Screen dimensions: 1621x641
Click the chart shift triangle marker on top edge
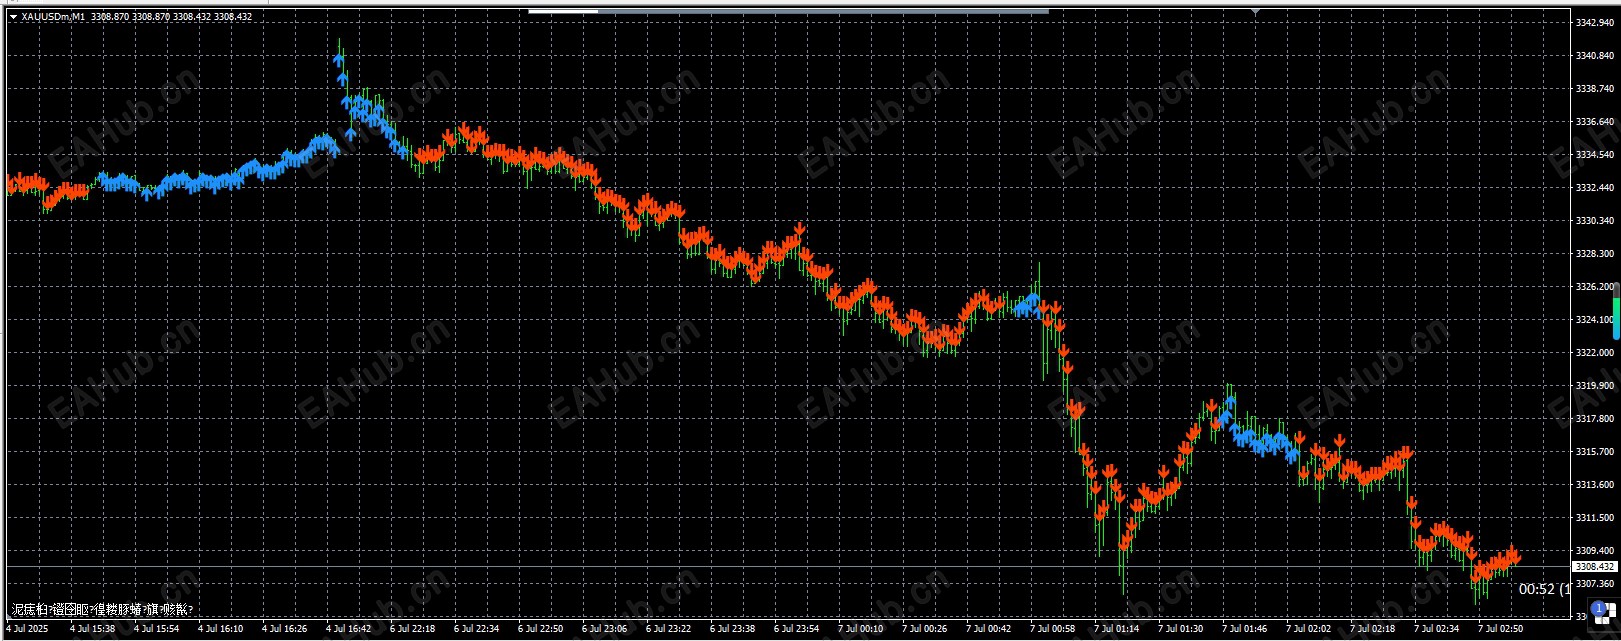[x=1256, y=12]
